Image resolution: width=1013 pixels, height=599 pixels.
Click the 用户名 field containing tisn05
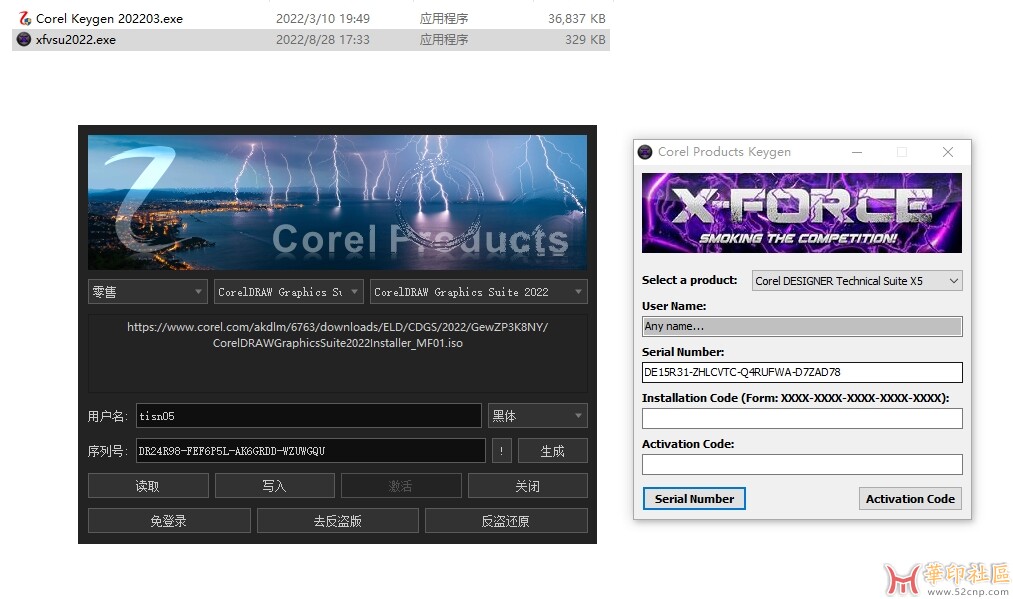[x=309, y=415]
